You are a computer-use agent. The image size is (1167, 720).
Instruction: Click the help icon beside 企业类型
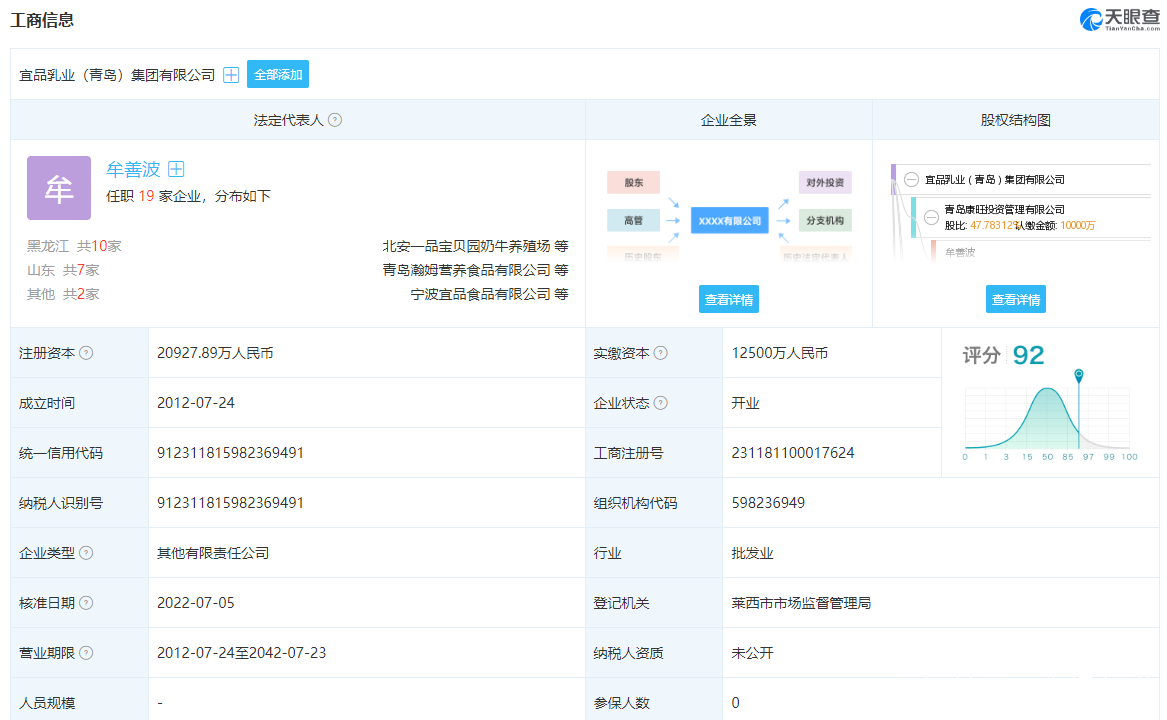point(86,553)
